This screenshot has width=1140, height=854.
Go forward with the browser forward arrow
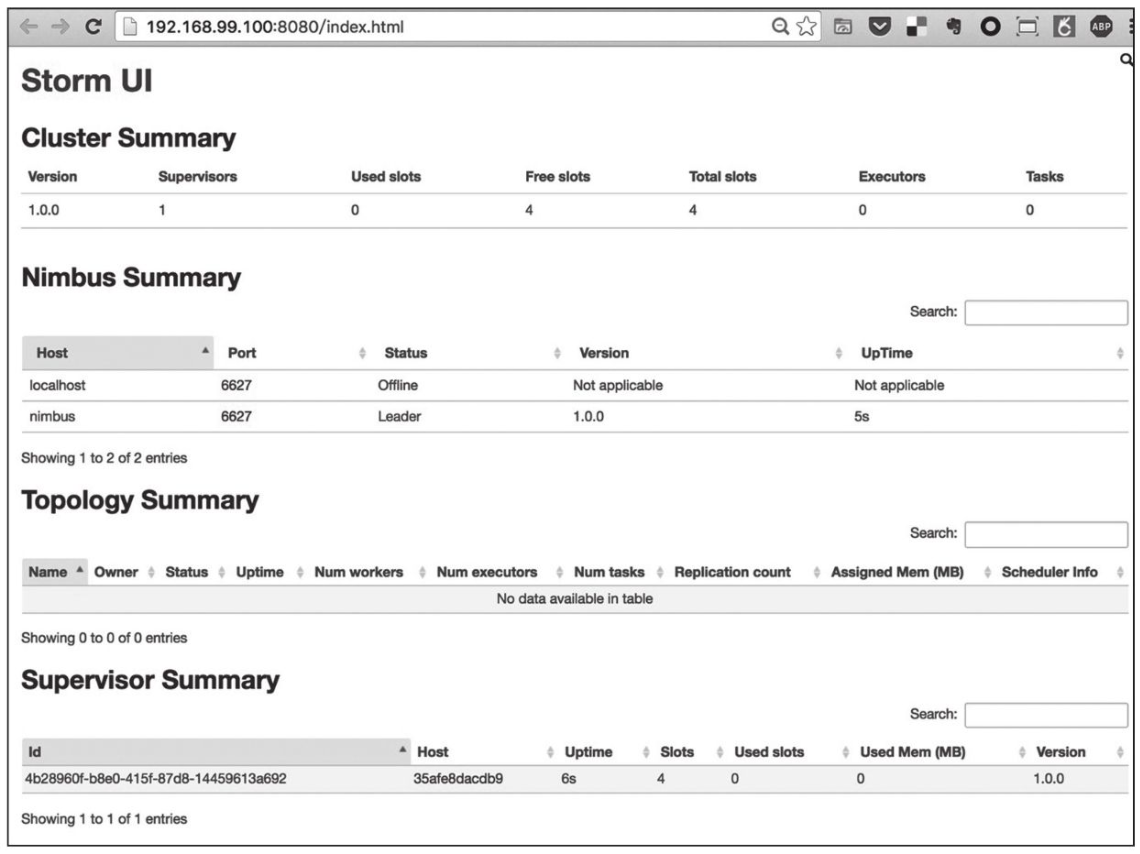pyautogui.click(x=60, y=27)
